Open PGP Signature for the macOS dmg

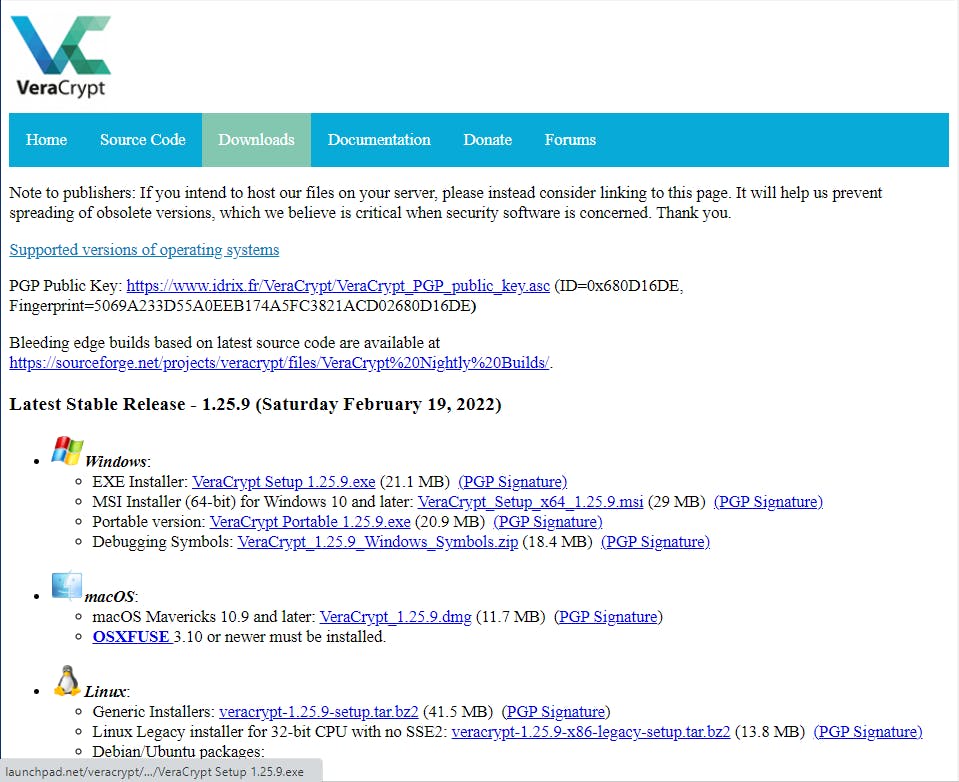coord(608,617)
